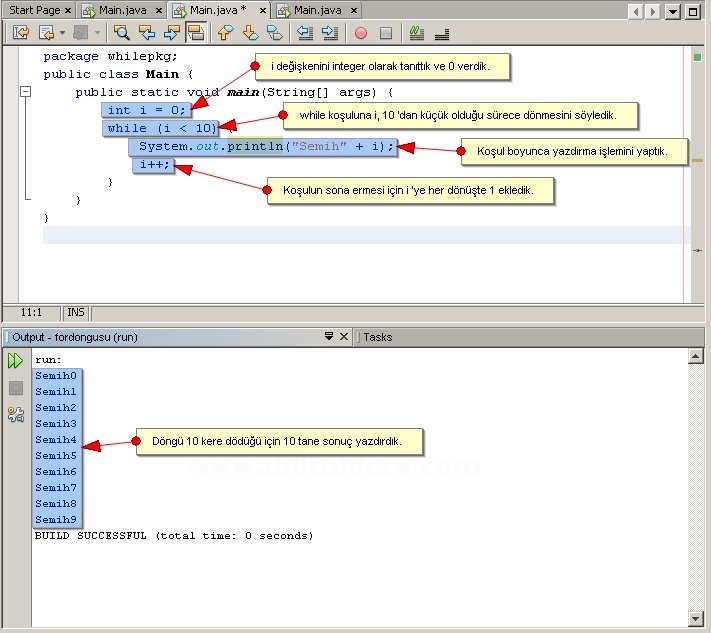Viewport: 711px width, 633px height.
Task: Click the "public class Main" line
Action: (118, 74)
